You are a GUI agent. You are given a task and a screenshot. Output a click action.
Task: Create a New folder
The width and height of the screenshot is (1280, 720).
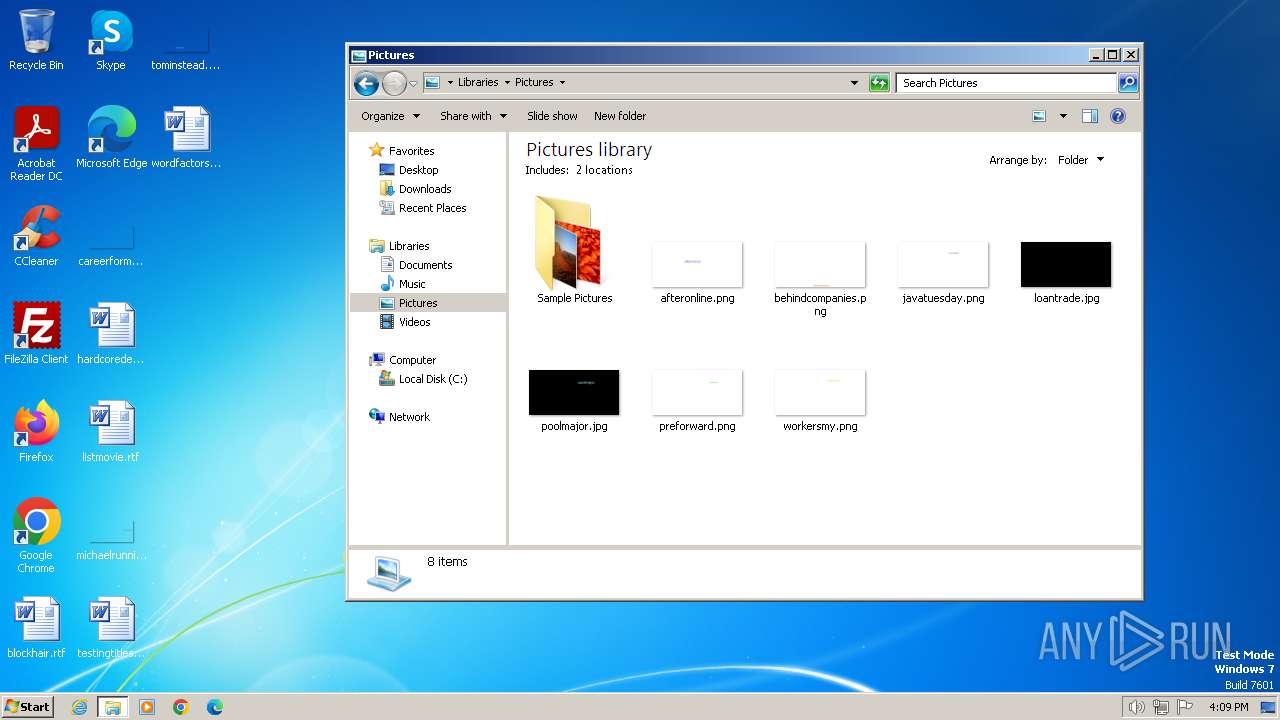coord(620,116)
